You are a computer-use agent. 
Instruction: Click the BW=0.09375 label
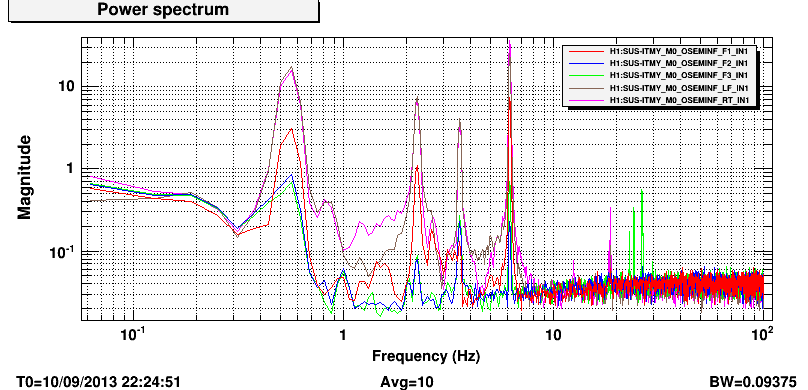click(x=753, y=382)
